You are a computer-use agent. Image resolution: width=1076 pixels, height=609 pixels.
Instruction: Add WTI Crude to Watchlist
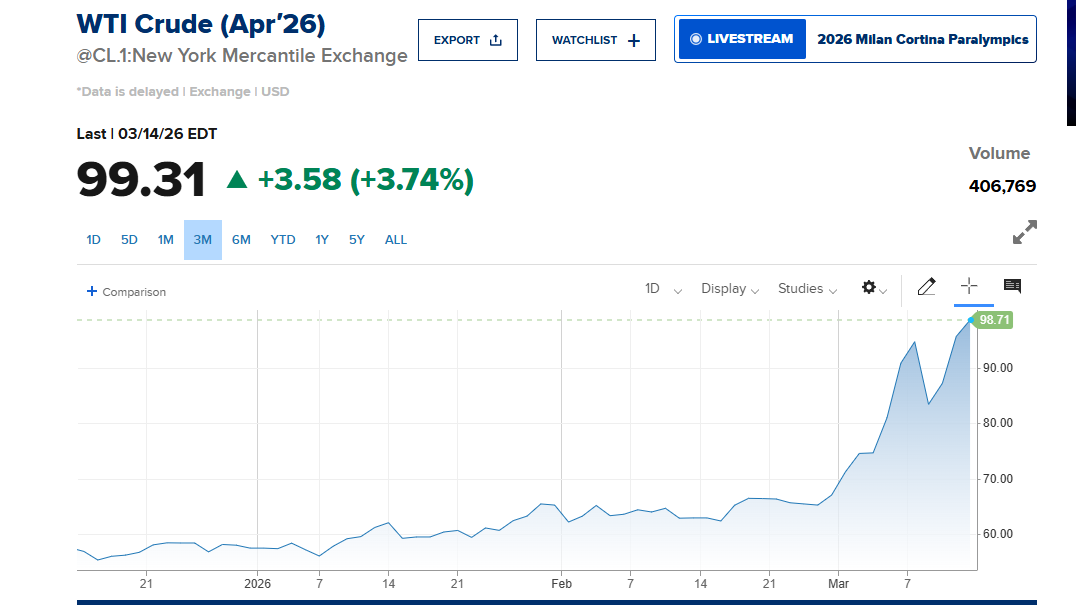[595, 40]
